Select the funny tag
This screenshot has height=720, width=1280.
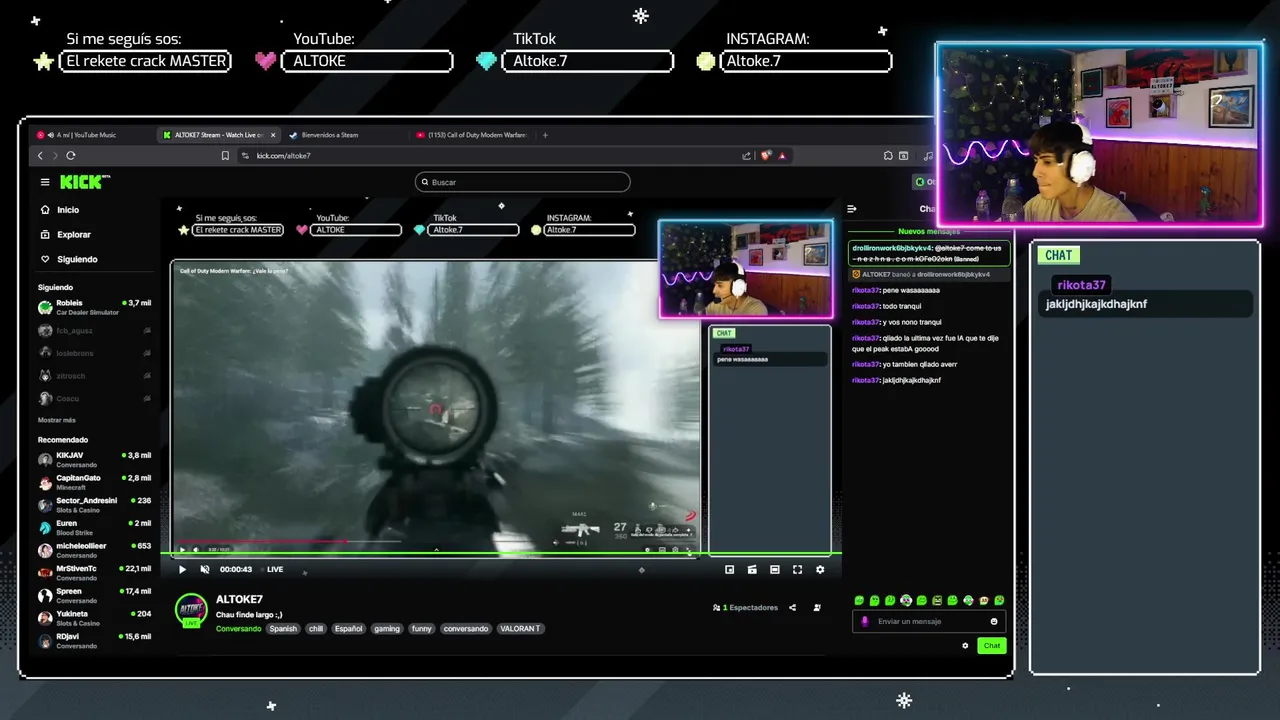421,629
